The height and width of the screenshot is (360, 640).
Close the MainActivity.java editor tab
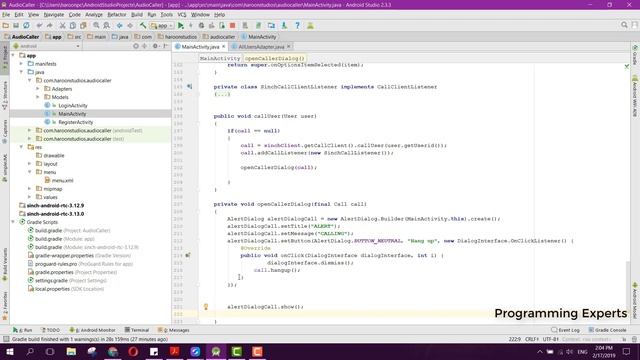(x=223, y=47)
